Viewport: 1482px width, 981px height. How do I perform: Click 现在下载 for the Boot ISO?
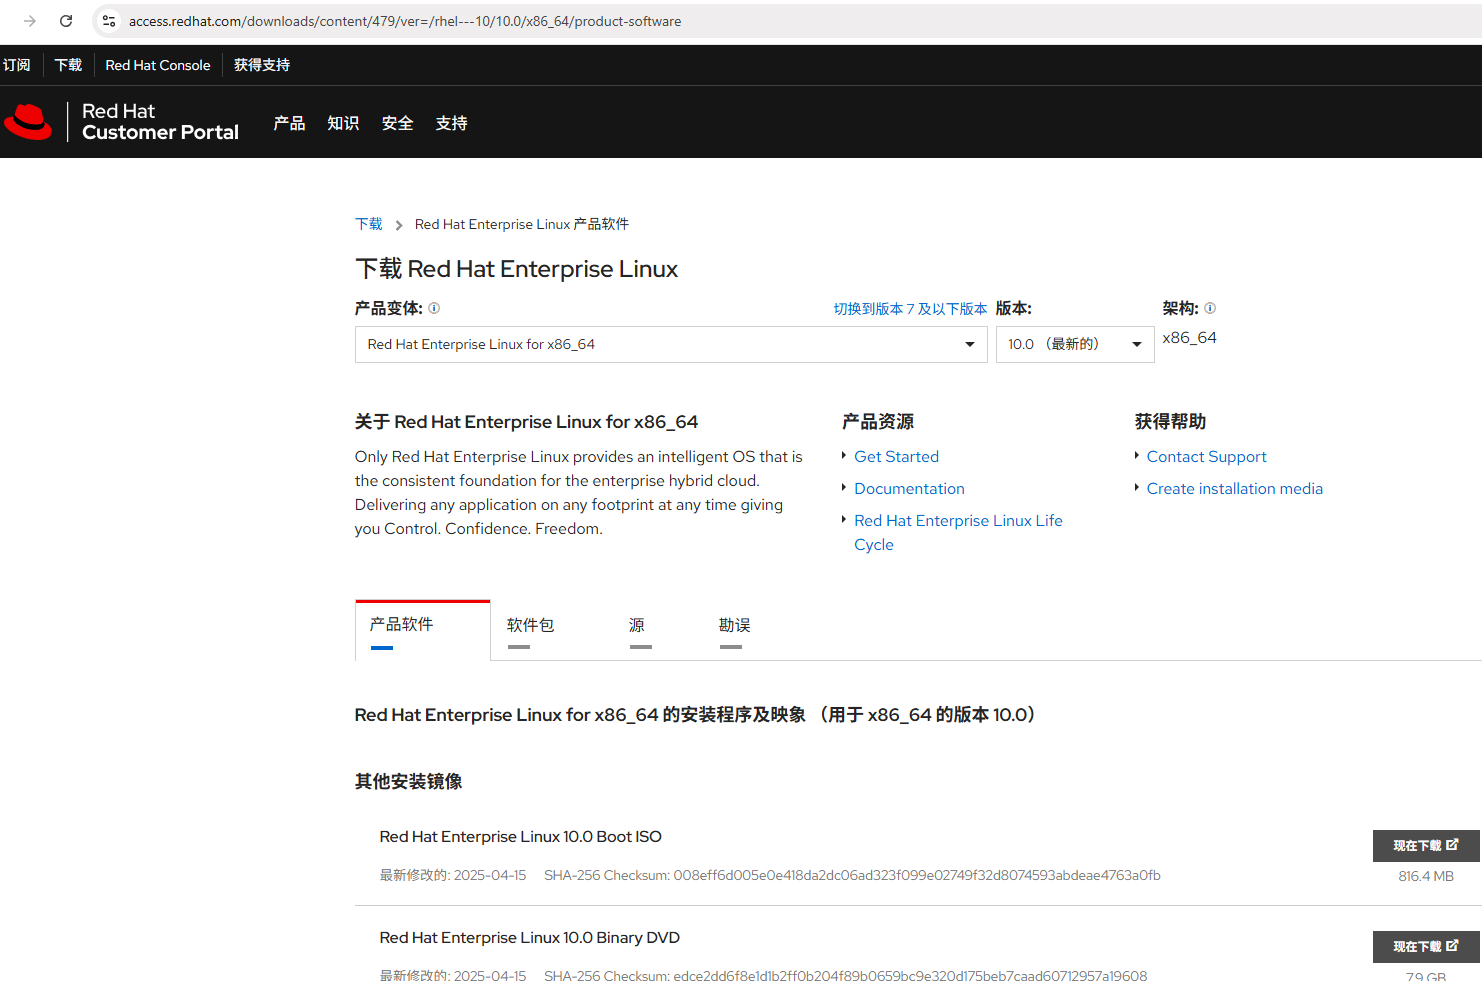tap(1425, 846)
